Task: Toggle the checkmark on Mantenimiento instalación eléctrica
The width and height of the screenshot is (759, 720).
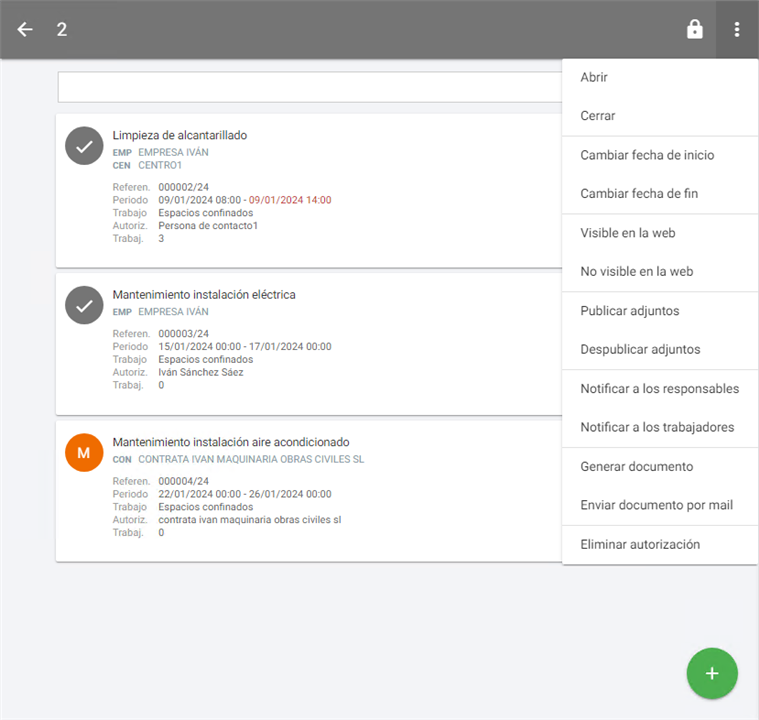Action: [84, 305]
